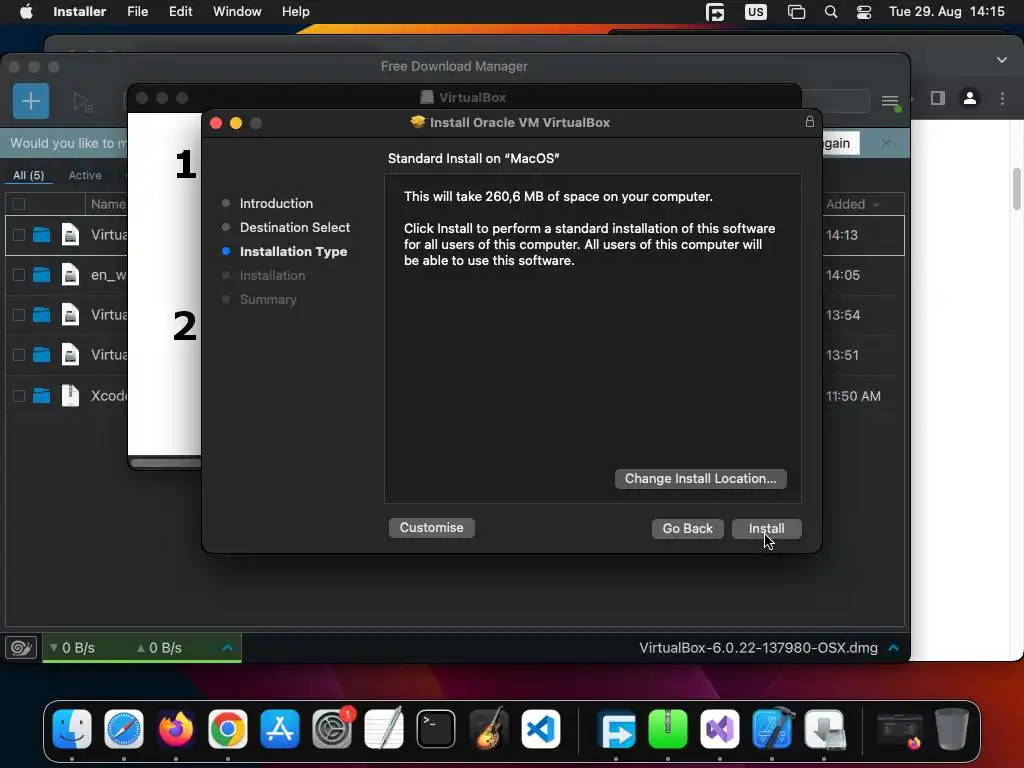
Task: Click the Customise button
Action: [431, 528]
